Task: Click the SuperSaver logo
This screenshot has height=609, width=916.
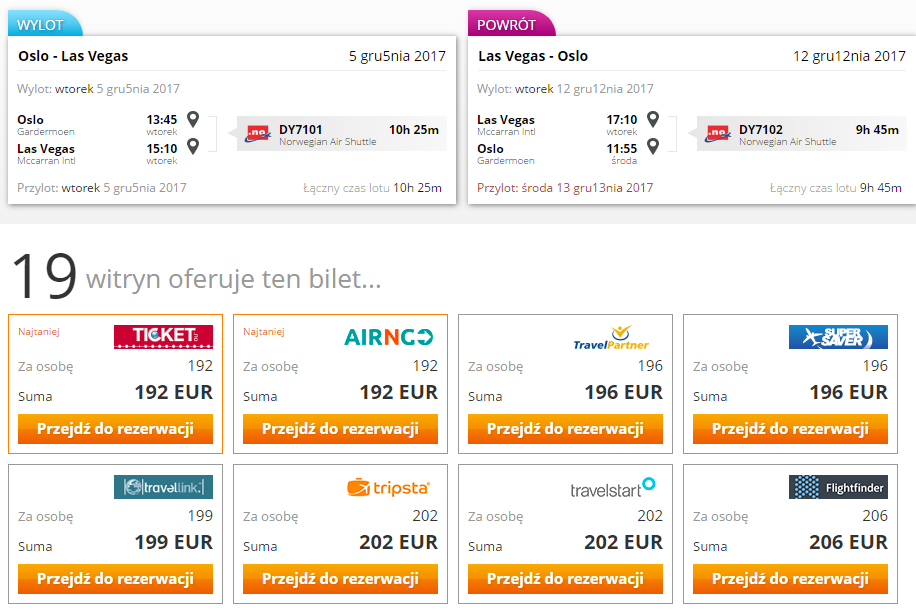Action: click(838, 337)
